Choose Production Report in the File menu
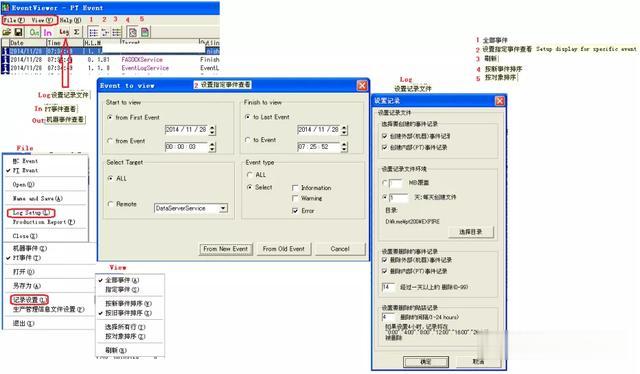The image size is (640, 374). 44,222
